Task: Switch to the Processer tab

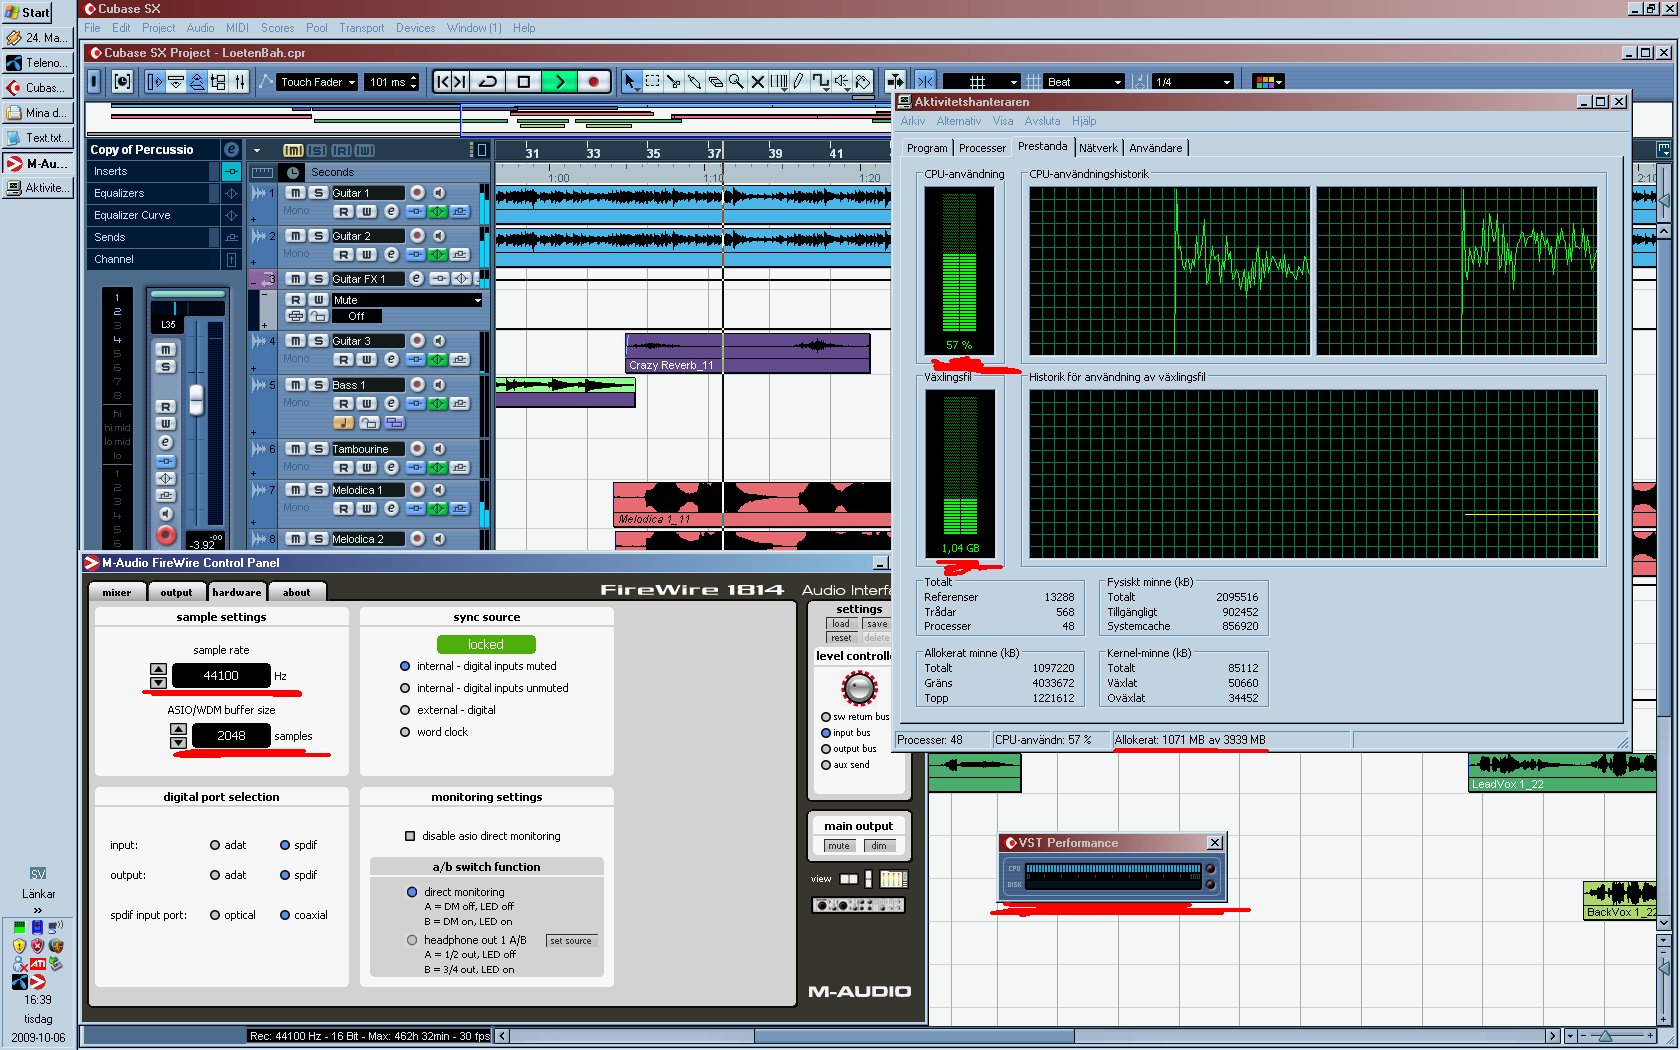Action: tap(982, 148)
